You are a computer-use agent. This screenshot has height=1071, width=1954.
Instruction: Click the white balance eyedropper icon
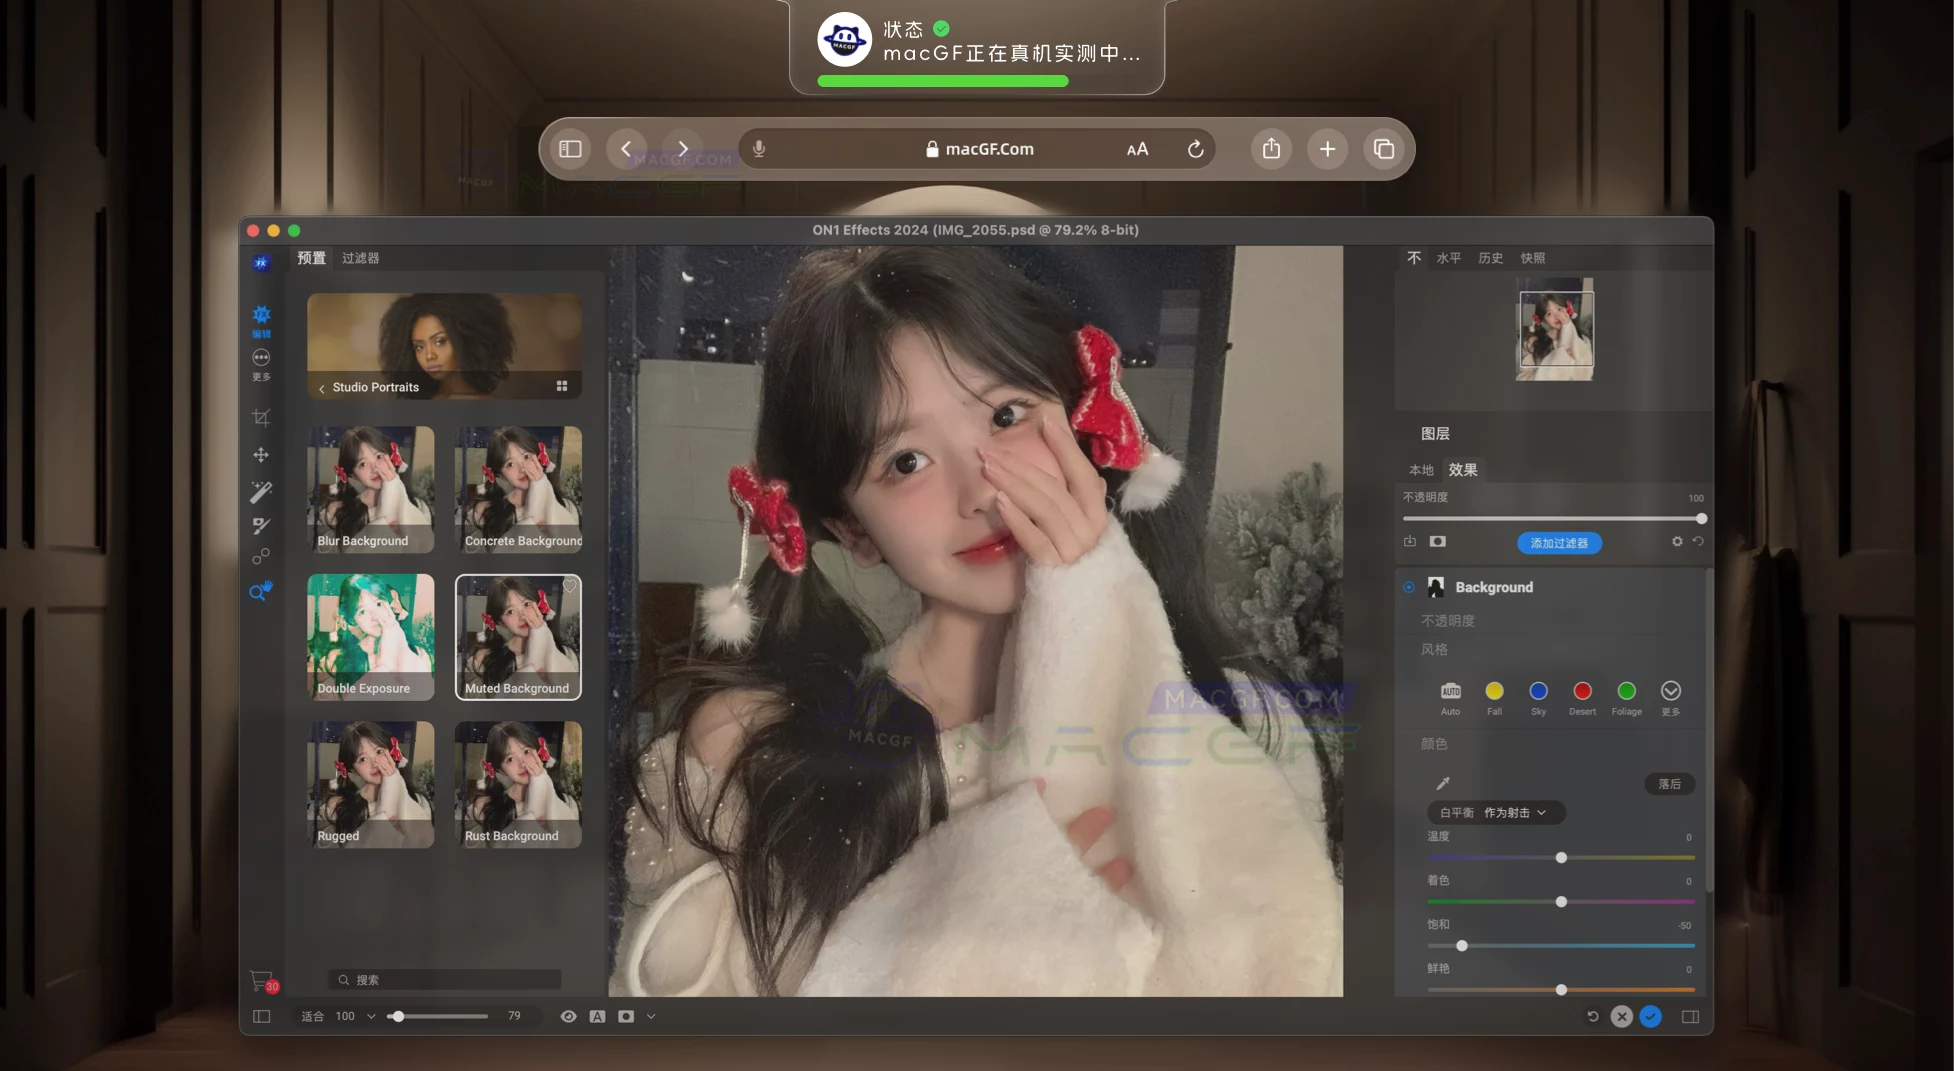click(1443, 783)
